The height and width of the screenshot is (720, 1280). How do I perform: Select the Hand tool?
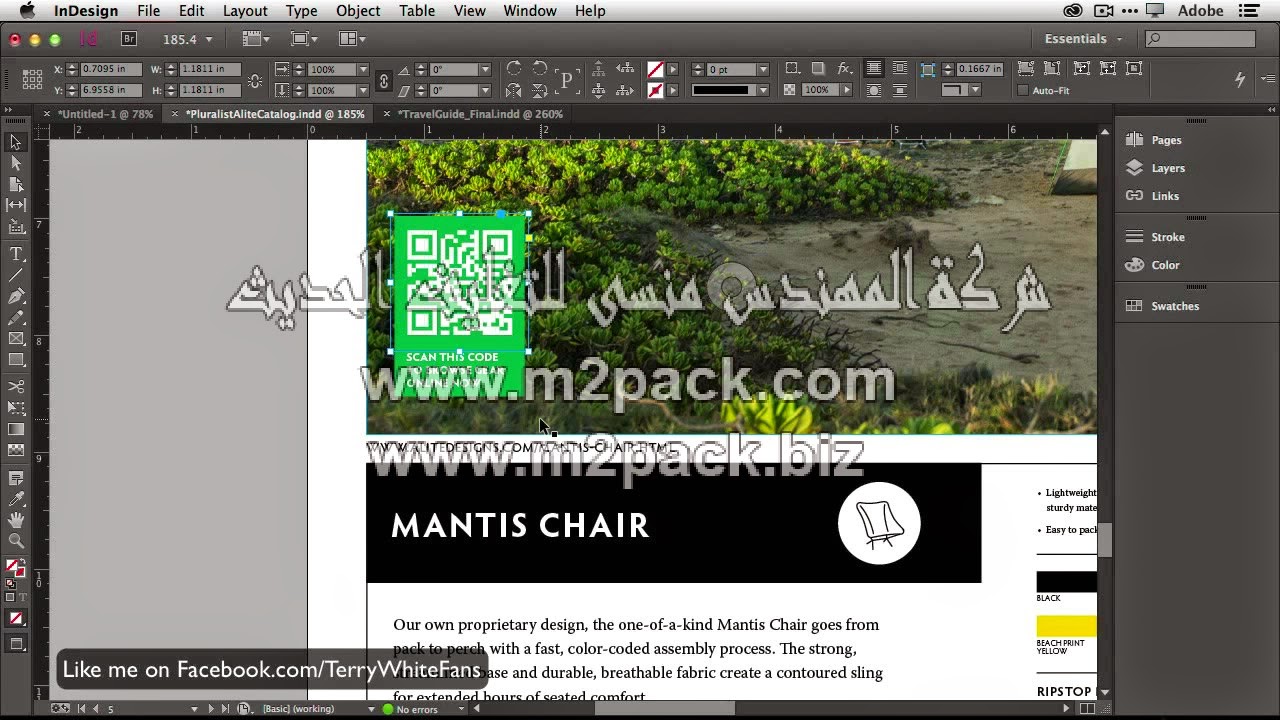pyautogui.click(x=15, y=520)
